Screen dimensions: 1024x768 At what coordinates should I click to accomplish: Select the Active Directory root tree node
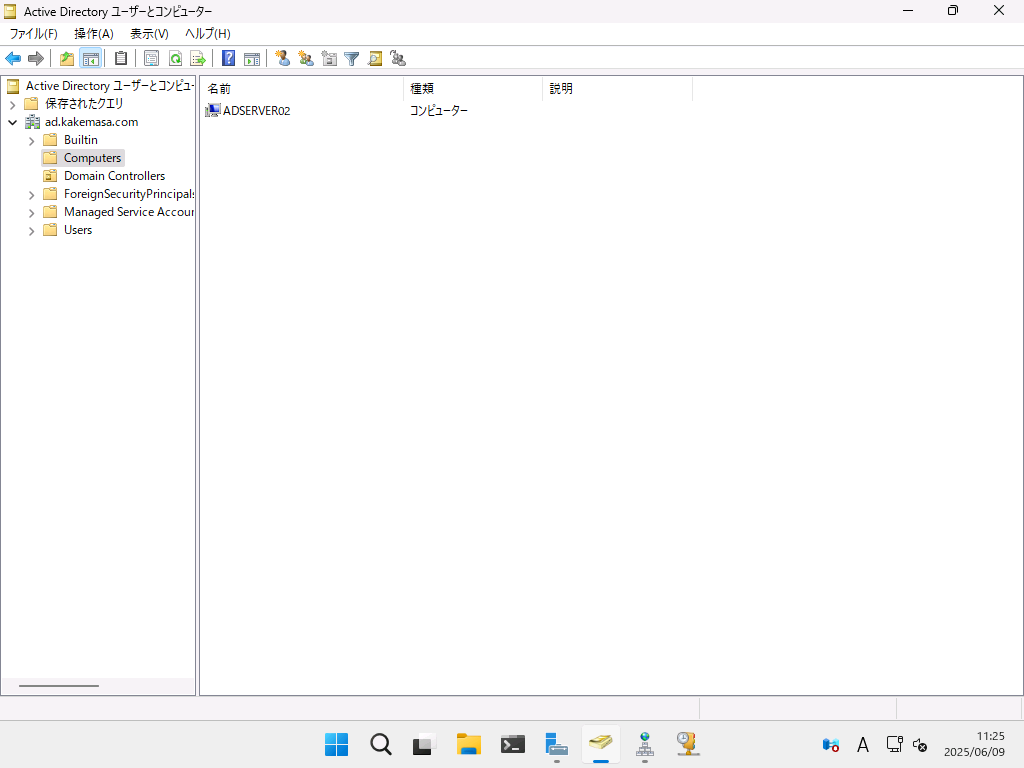(x=100, y=86)
